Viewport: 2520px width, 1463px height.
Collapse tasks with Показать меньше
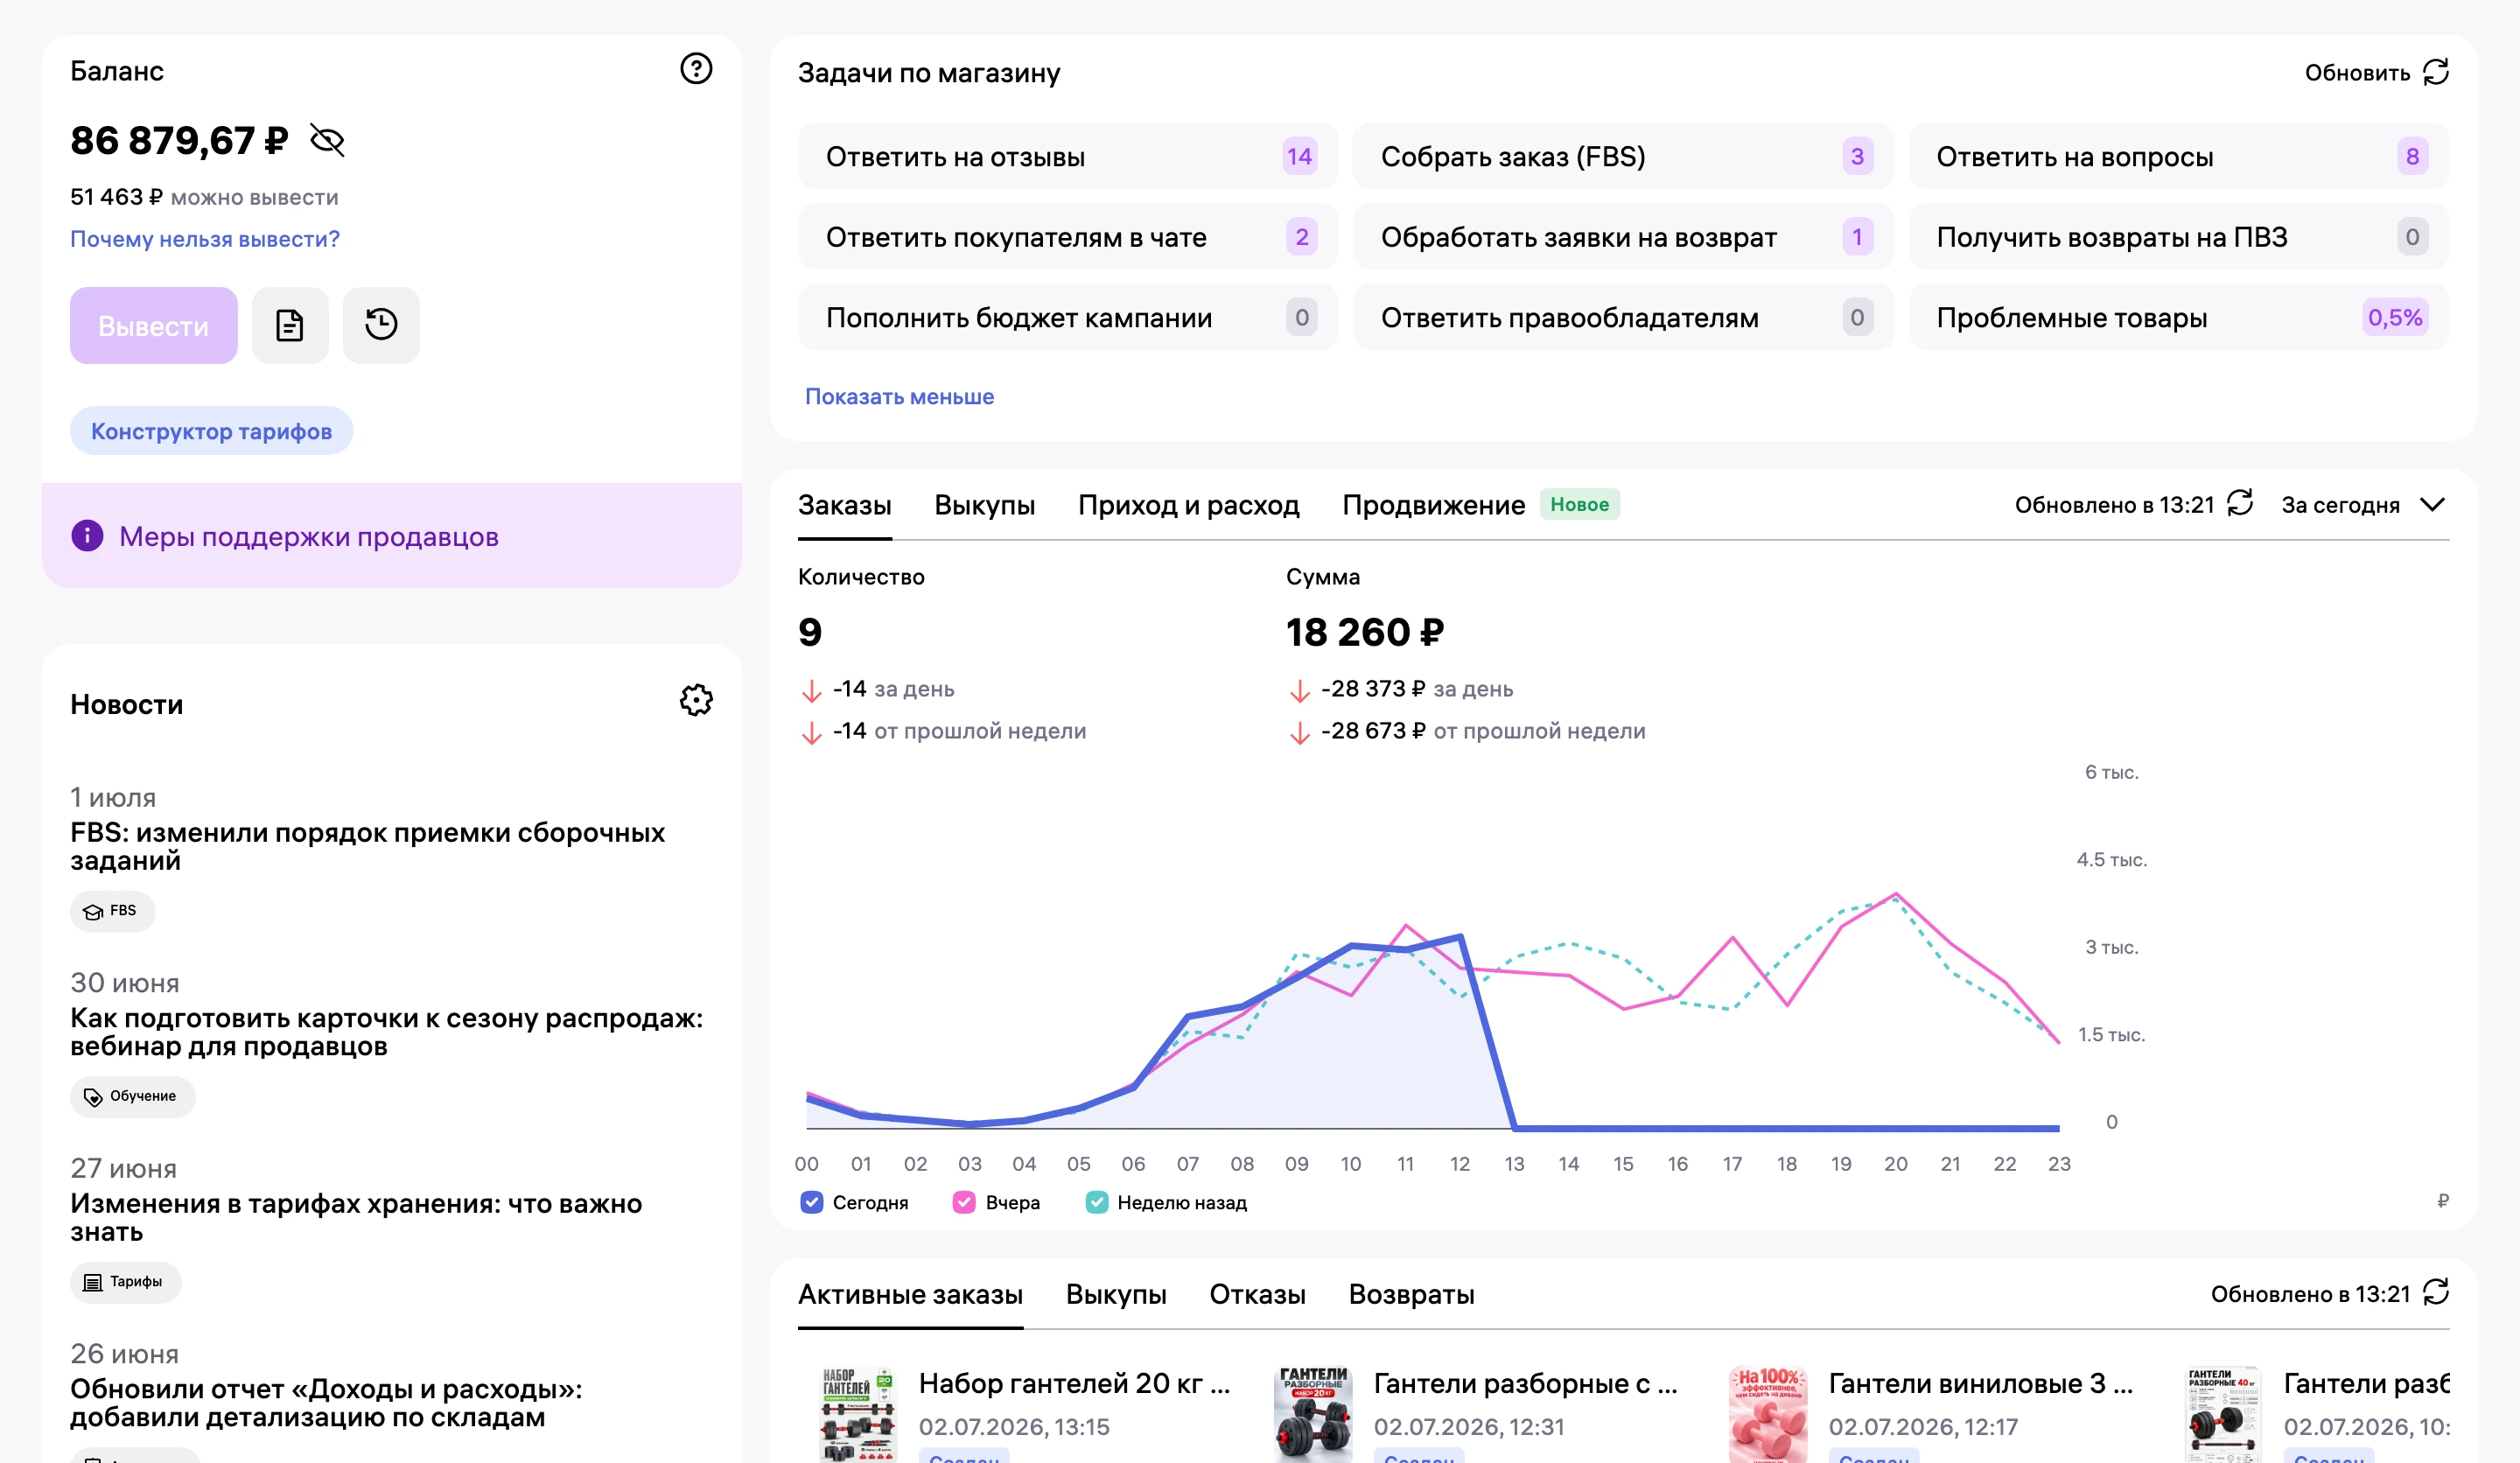point(899,396)
